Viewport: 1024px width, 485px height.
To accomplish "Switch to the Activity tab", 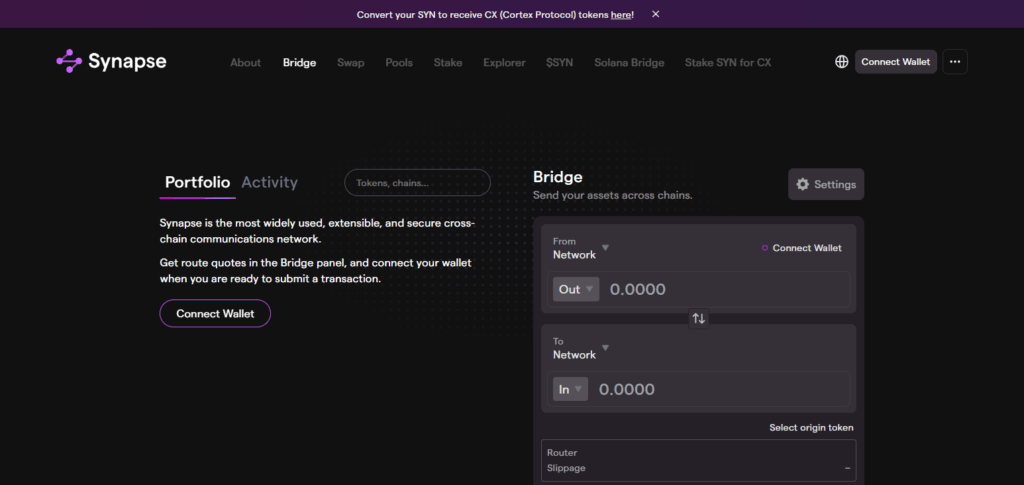I will [270, 183].
